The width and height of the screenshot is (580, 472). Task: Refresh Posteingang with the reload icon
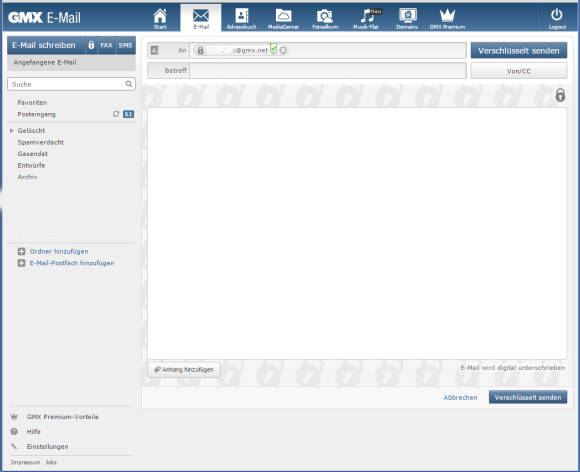[116, 114]
